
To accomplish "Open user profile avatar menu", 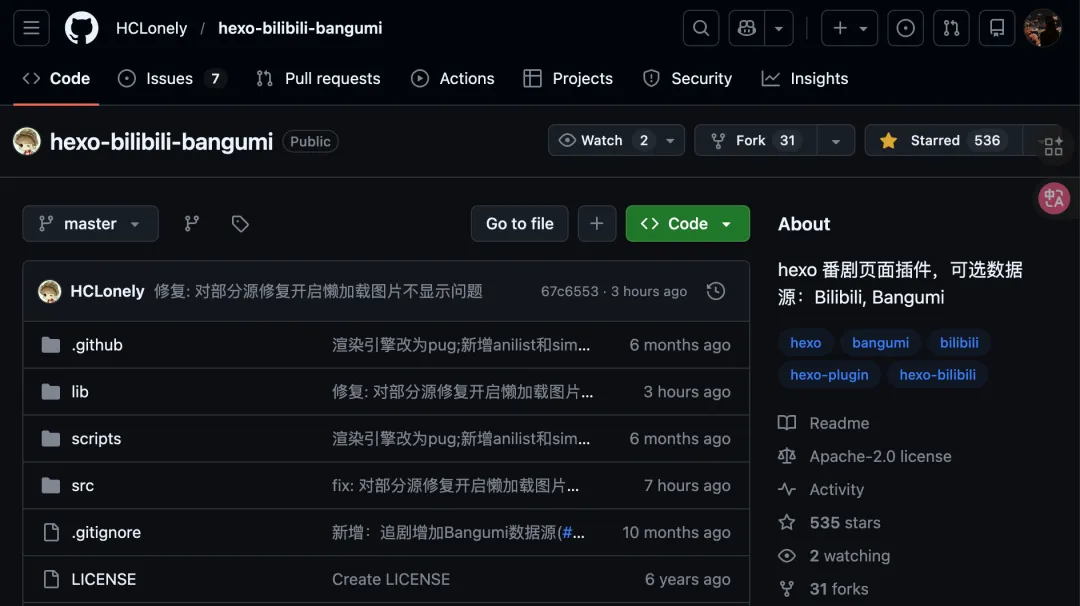I will coord(1042,28).
